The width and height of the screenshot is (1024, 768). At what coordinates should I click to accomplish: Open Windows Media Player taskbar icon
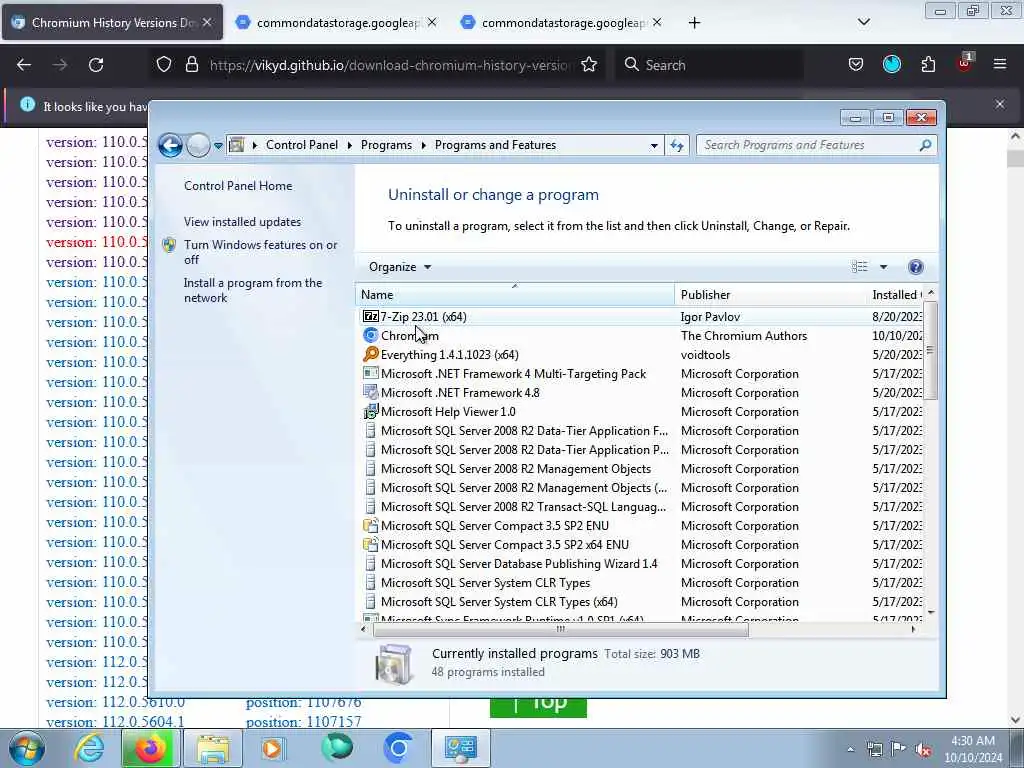[273, 748]
